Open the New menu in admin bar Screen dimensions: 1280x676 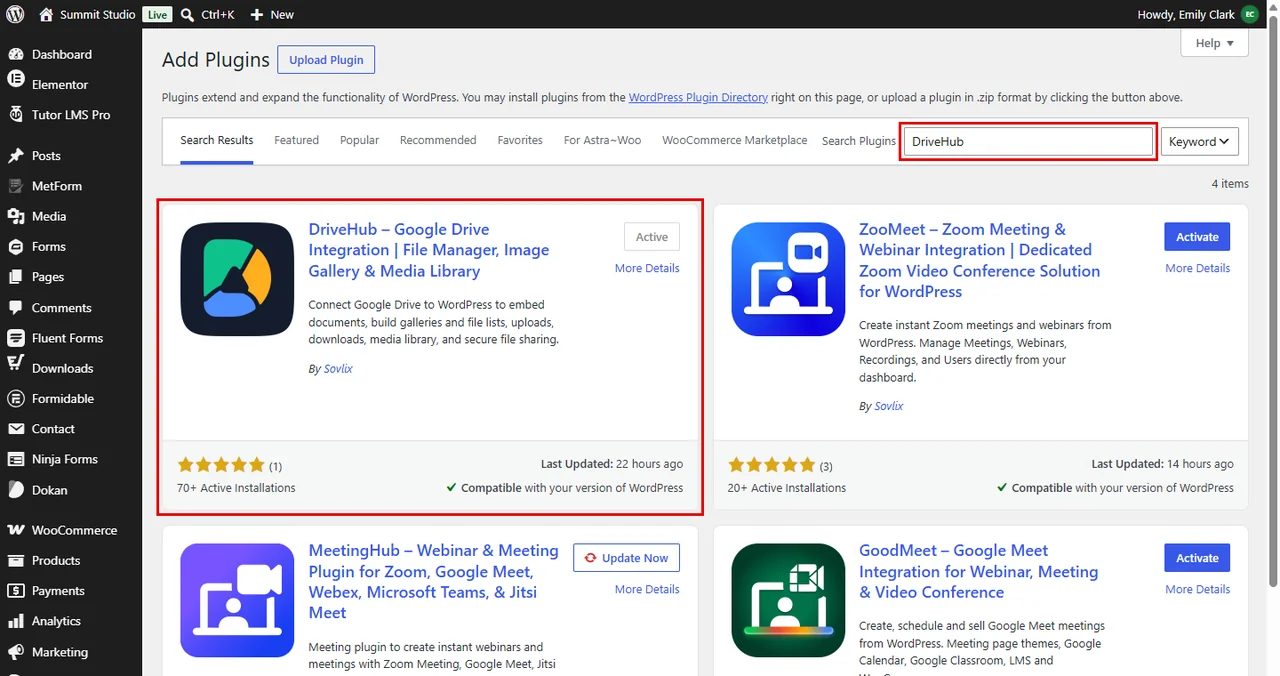(x=272, y=14)
